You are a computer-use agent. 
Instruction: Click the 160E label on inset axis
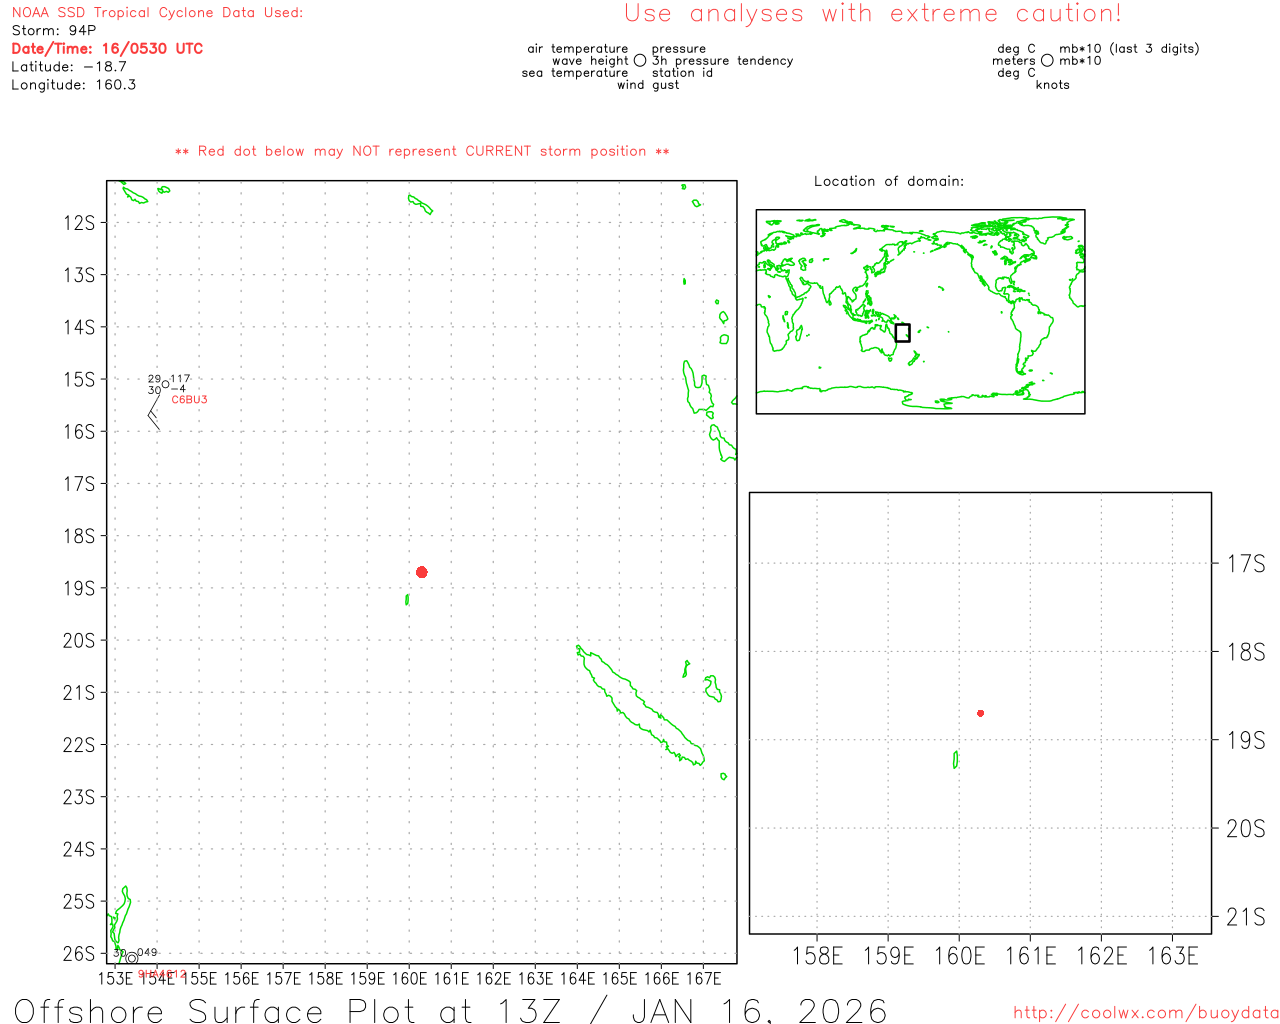[x=959, y=956]
